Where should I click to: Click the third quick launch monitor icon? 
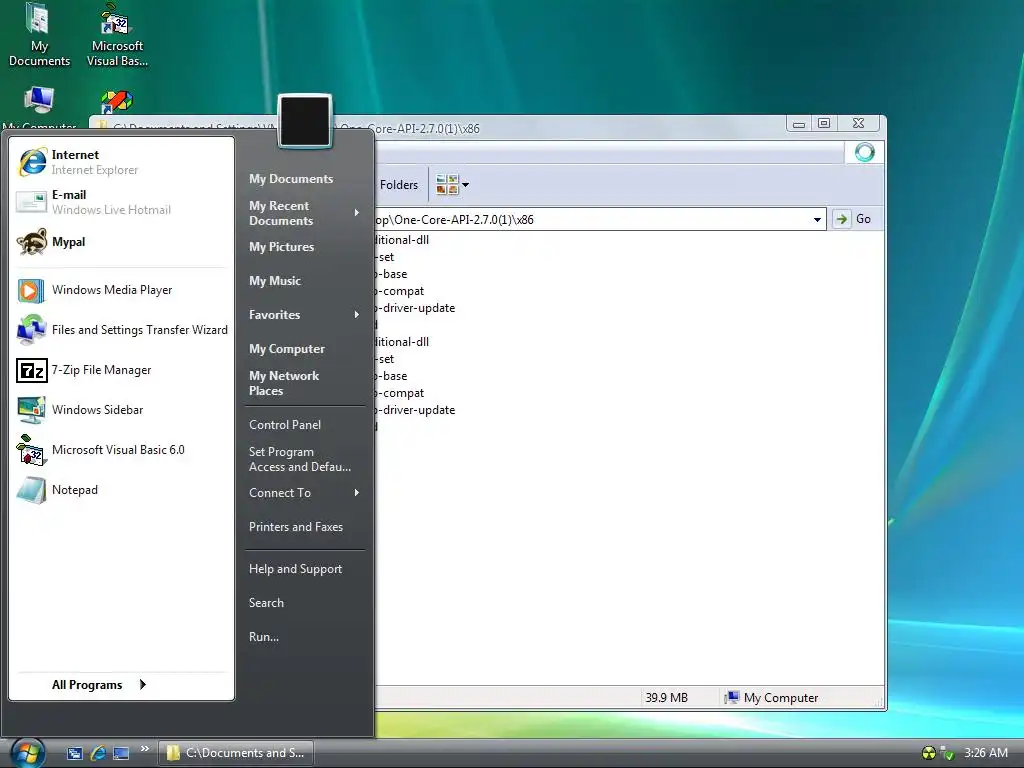tap(121, 753)
